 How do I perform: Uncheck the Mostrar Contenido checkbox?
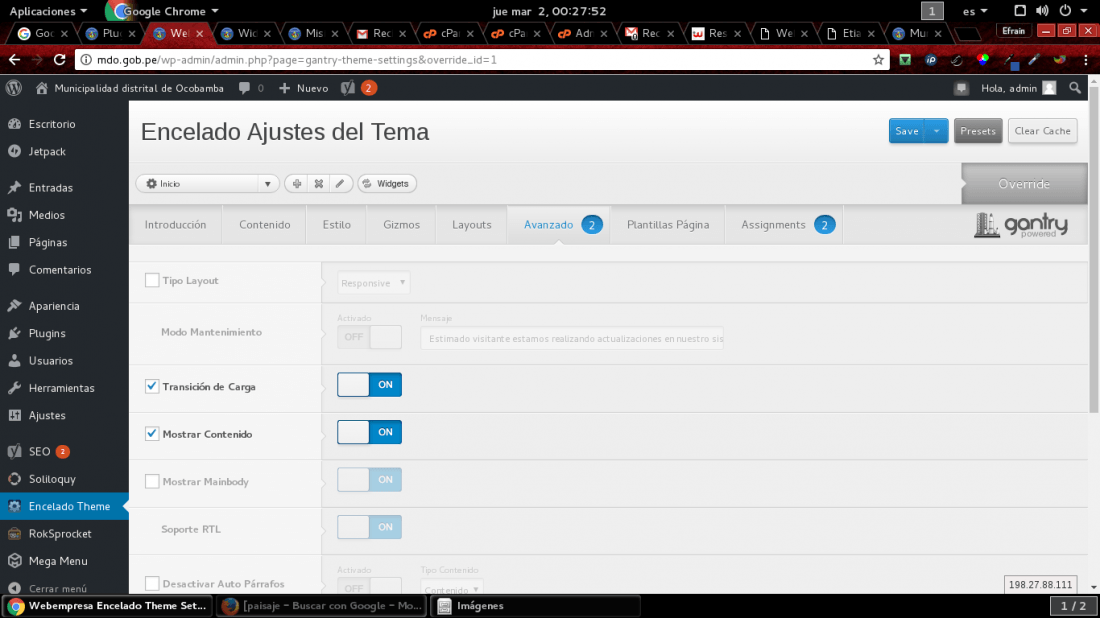tap(152, 434)
